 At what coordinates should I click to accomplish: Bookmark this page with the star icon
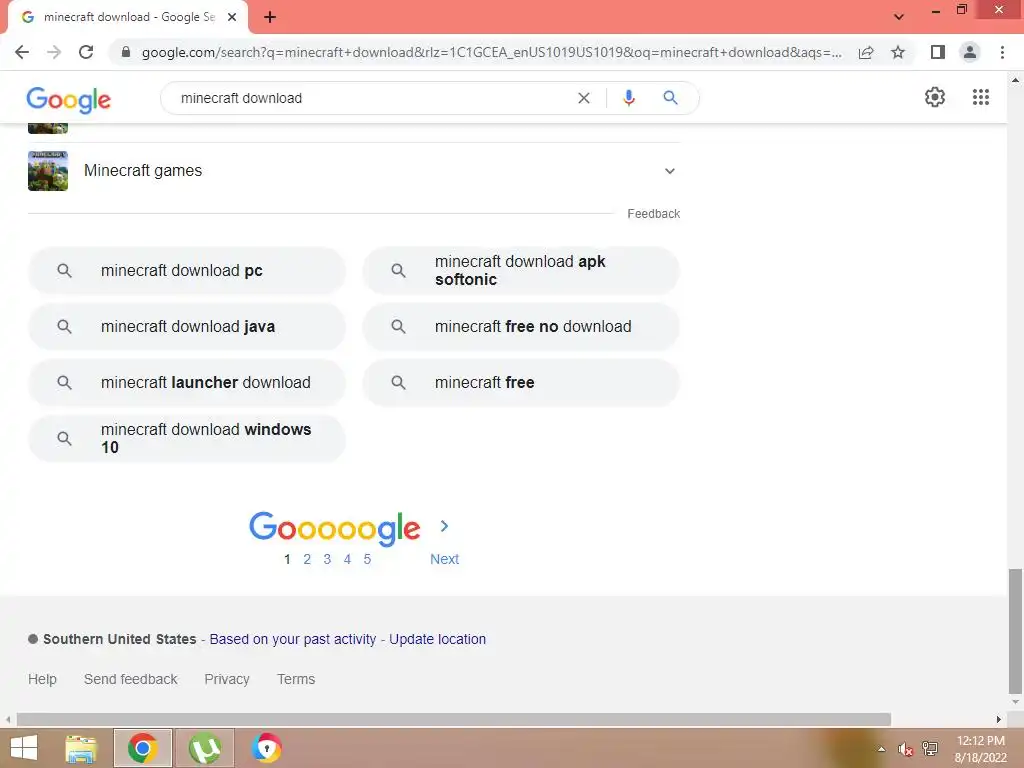[x=899, y=52]
